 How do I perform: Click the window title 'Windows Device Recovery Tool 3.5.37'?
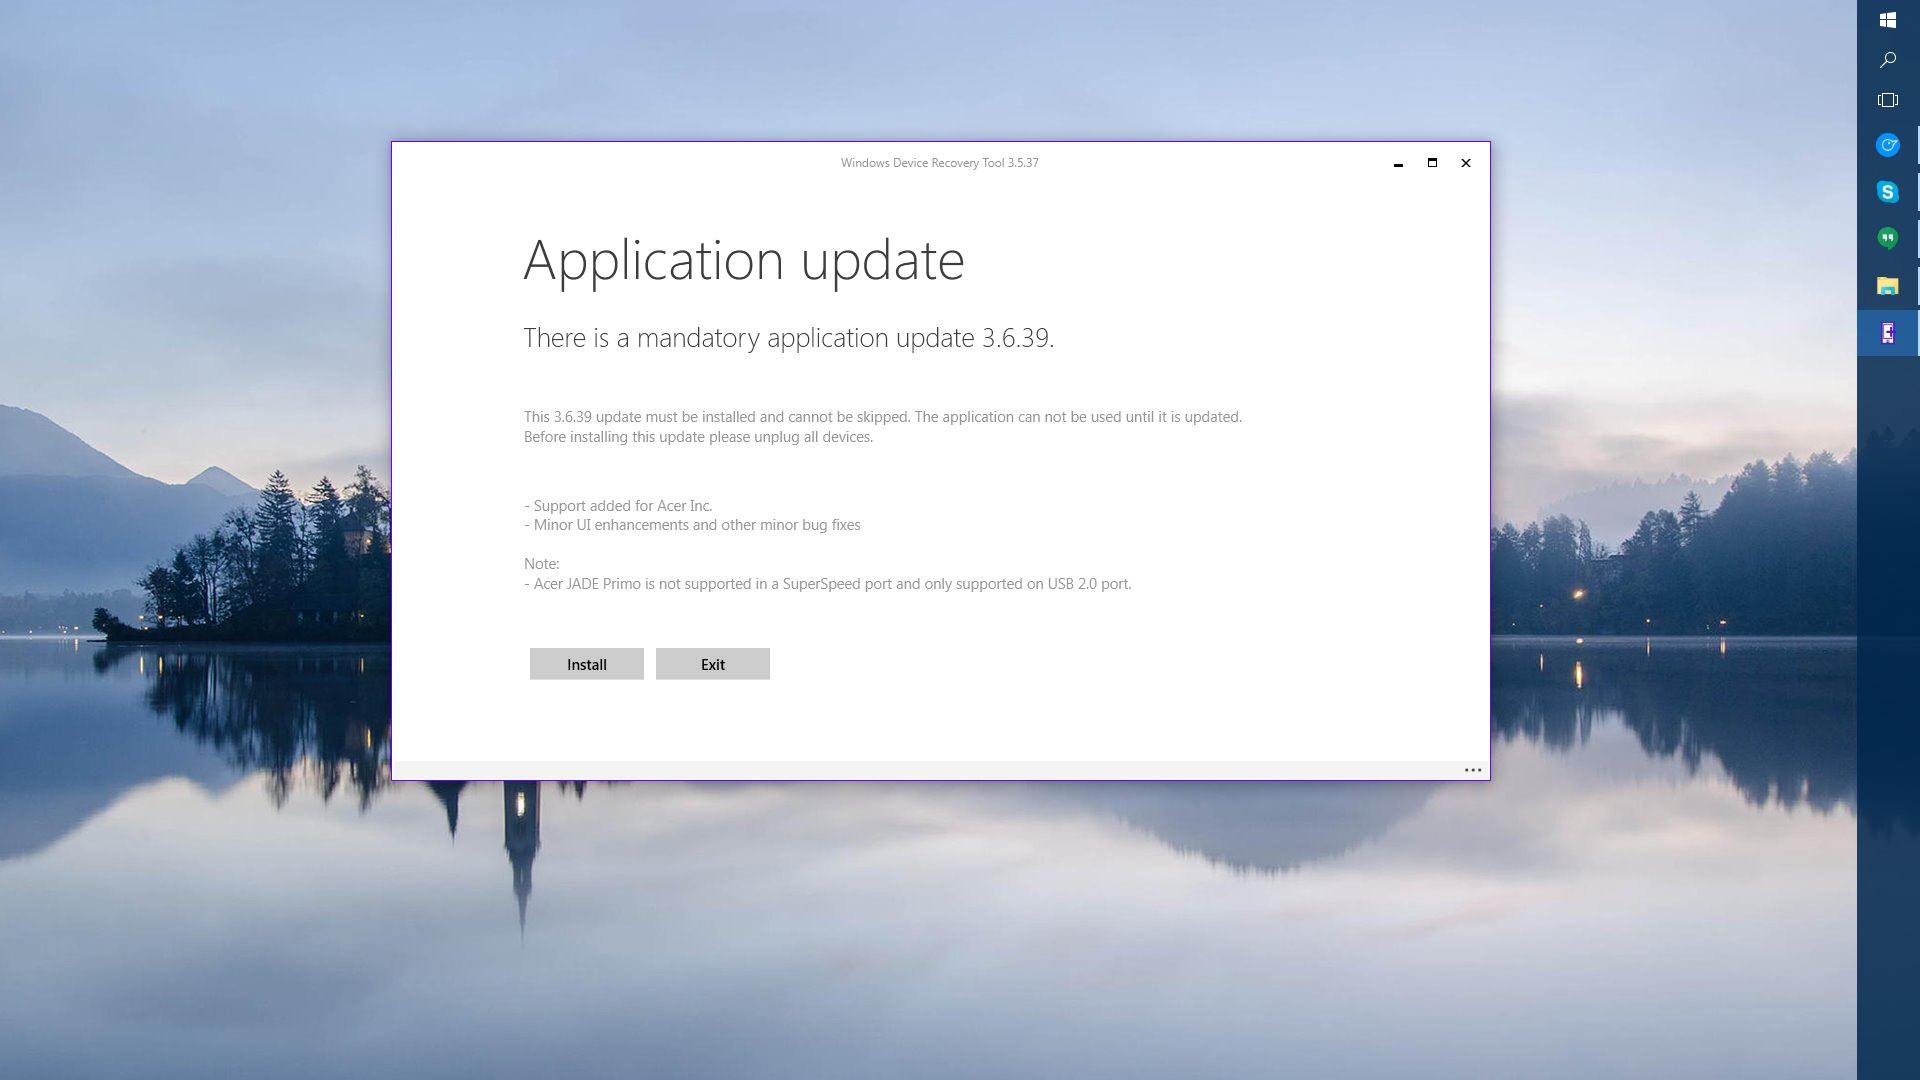pyautogui.click(x=940, y=163)
